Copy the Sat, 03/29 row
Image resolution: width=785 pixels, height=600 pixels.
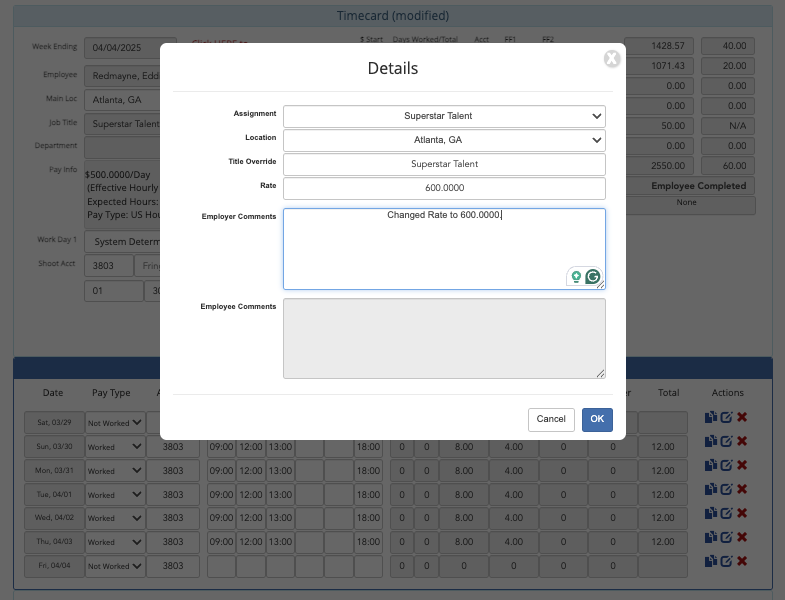point(711,417)
